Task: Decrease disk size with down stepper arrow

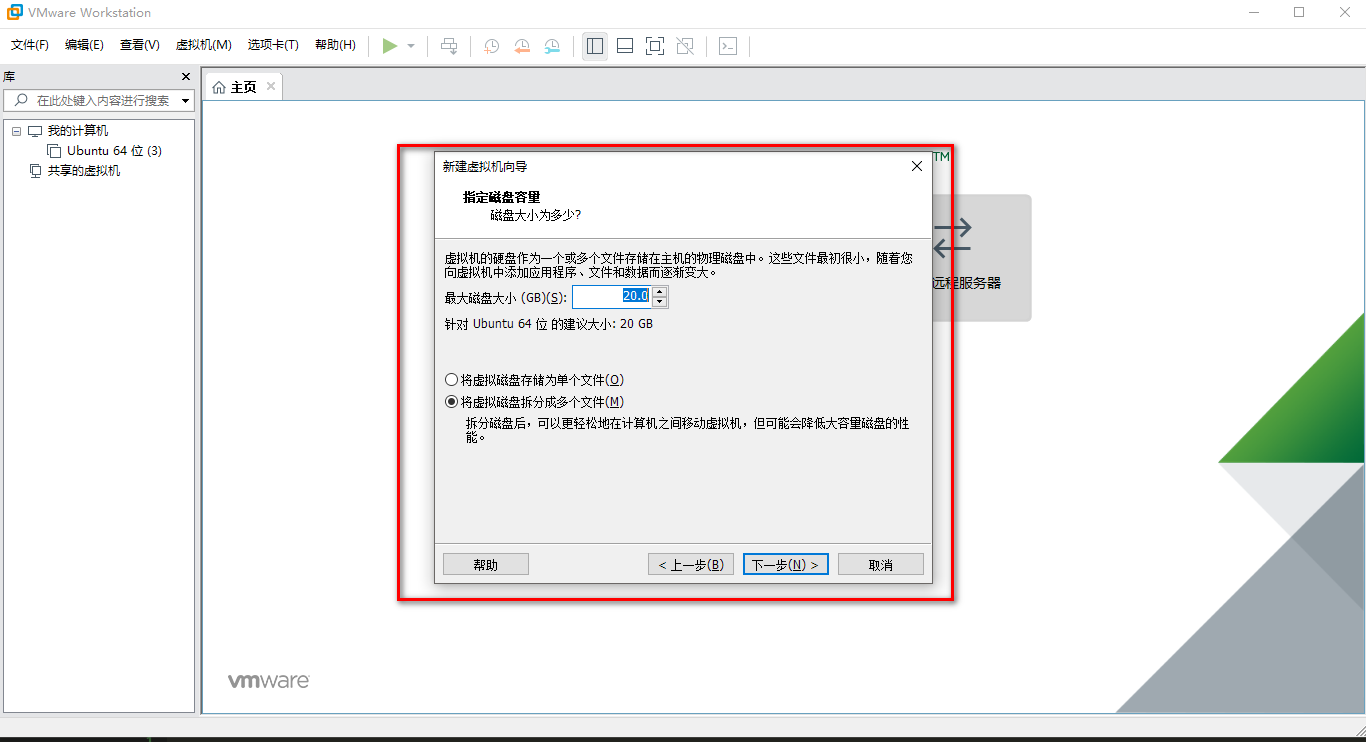Action: (x=659, y=302)
